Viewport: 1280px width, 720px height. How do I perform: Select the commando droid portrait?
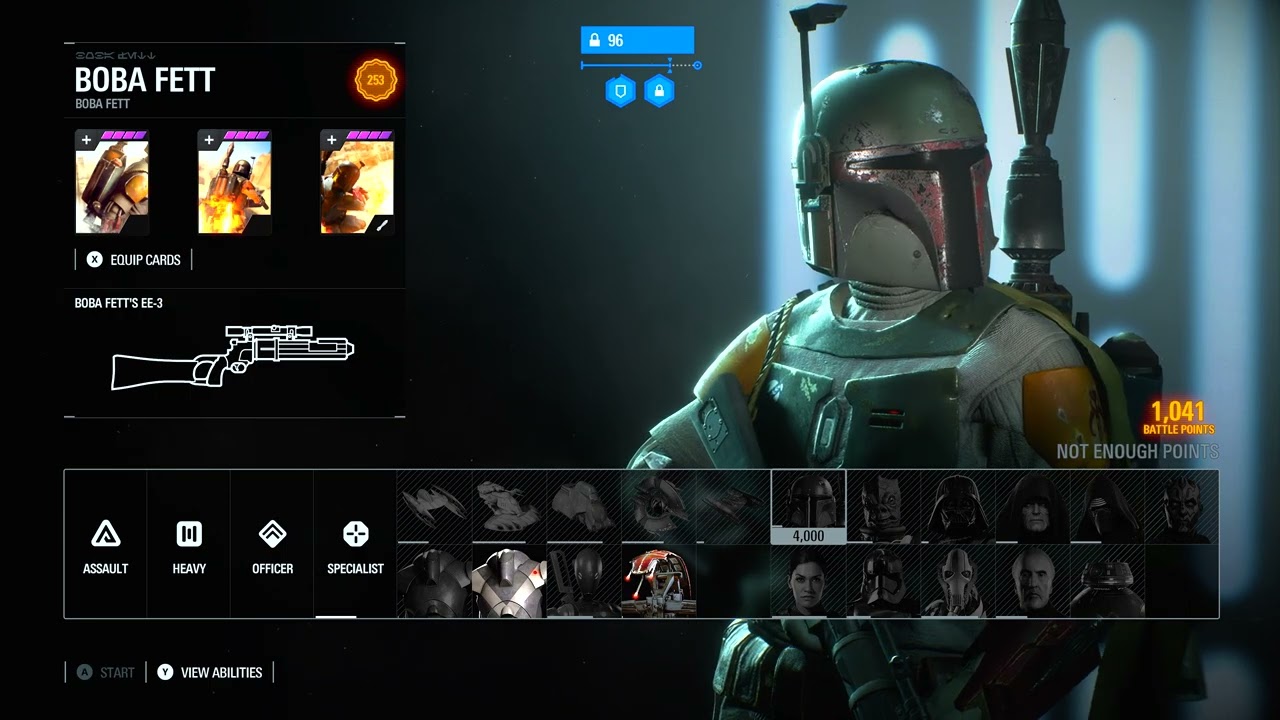coord(584,582)
